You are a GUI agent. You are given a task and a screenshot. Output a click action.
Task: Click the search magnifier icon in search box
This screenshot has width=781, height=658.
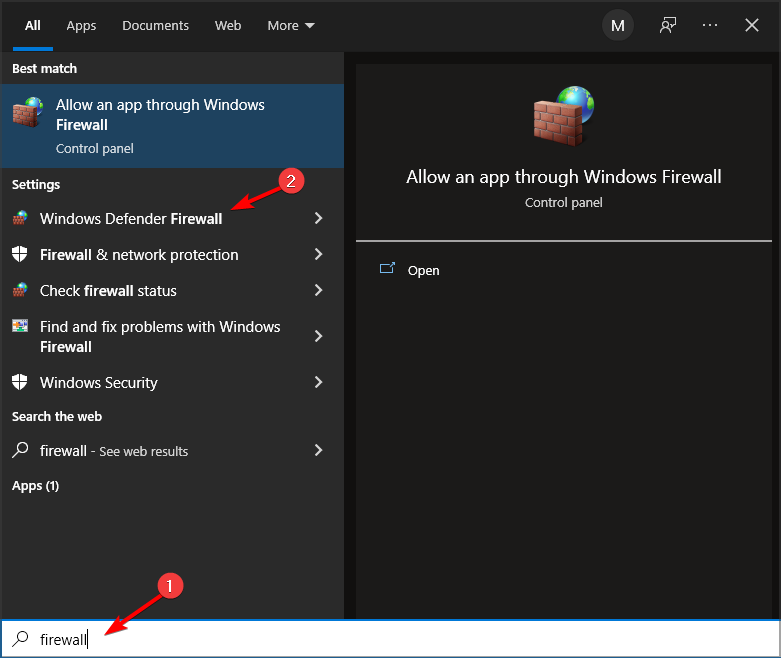[x=20, y=639]
